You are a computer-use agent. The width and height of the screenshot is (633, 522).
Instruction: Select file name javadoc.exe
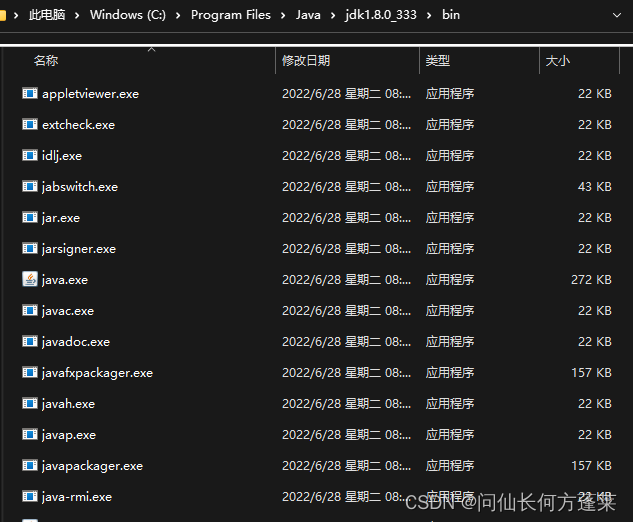76,342
